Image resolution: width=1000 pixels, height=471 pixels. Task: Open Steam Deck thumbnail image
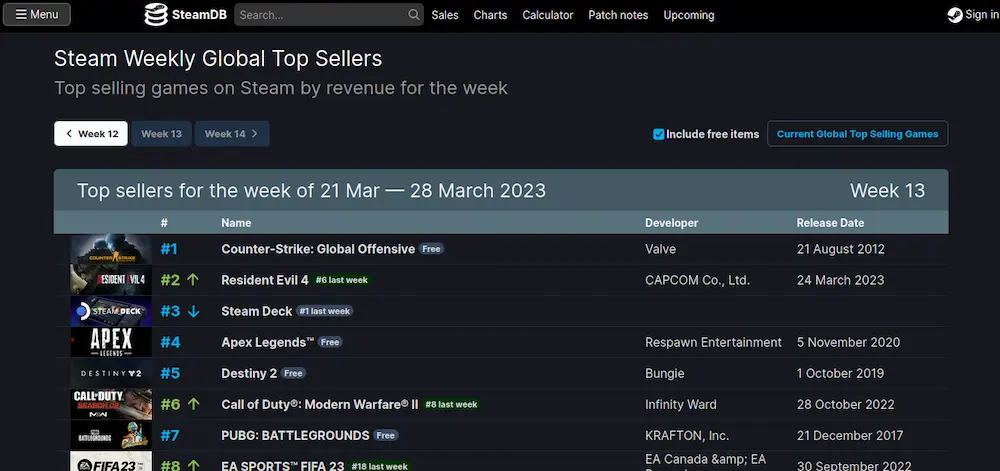point(111,312)
